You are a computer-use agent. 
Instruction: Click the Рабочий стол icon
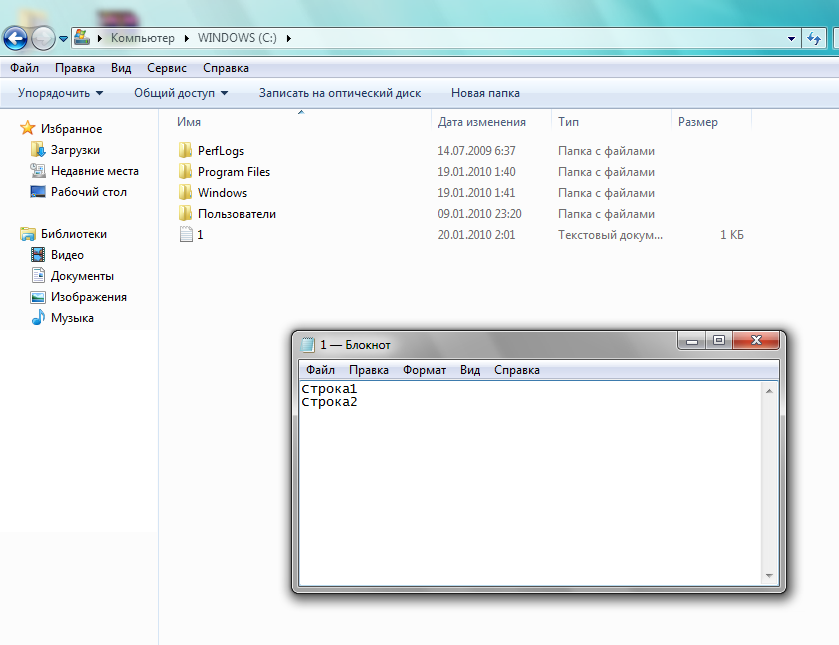(37, 192)
